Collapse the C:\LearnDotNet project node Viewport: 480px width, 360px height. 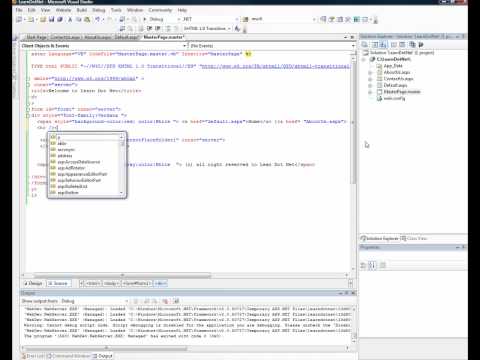click(364, 59)
